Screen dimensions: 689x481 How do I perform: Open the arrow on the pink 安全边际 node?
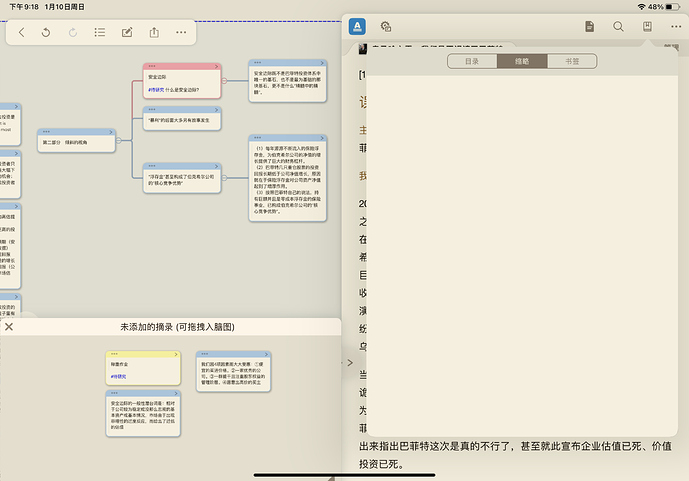(x=216, y=66)
